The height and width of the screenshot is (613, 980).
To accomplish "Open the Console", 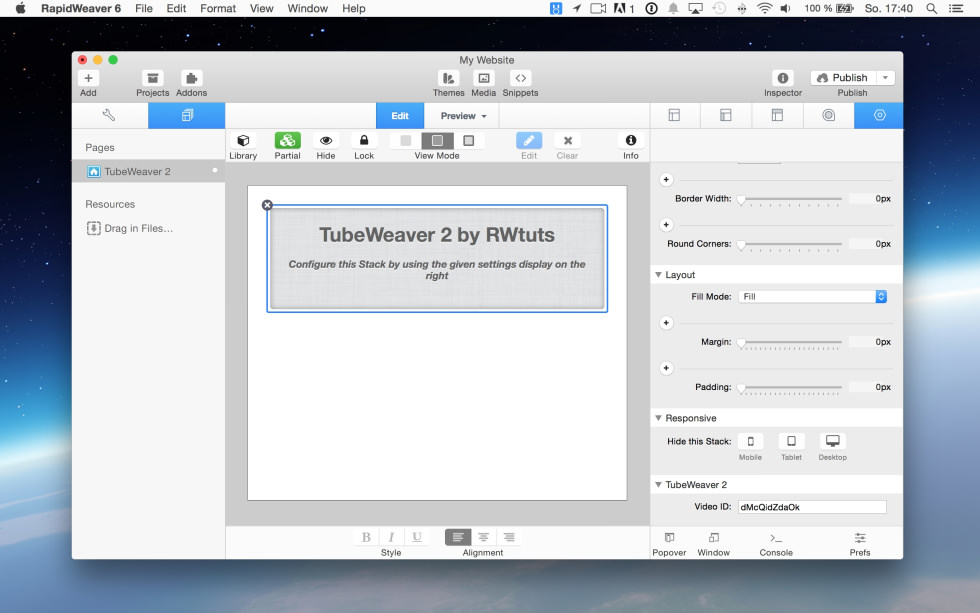I will (776, 538).
